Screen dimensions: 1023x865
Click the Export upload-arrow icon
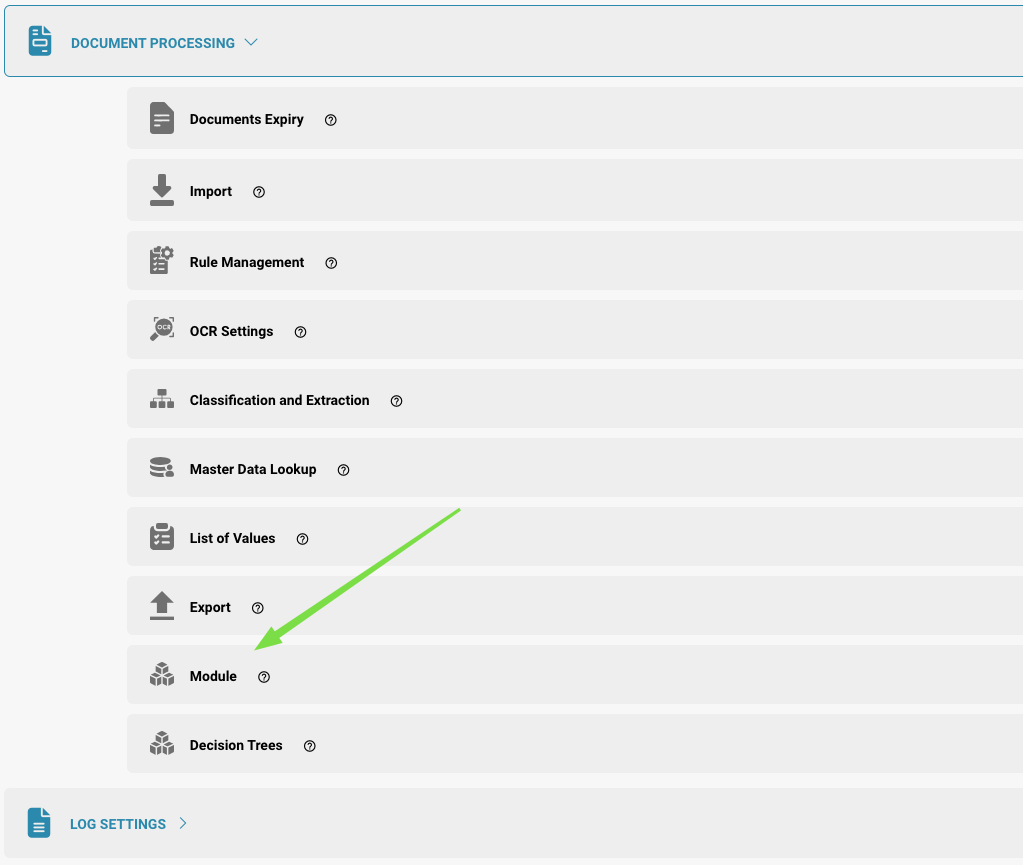click(x=161, y=605)
